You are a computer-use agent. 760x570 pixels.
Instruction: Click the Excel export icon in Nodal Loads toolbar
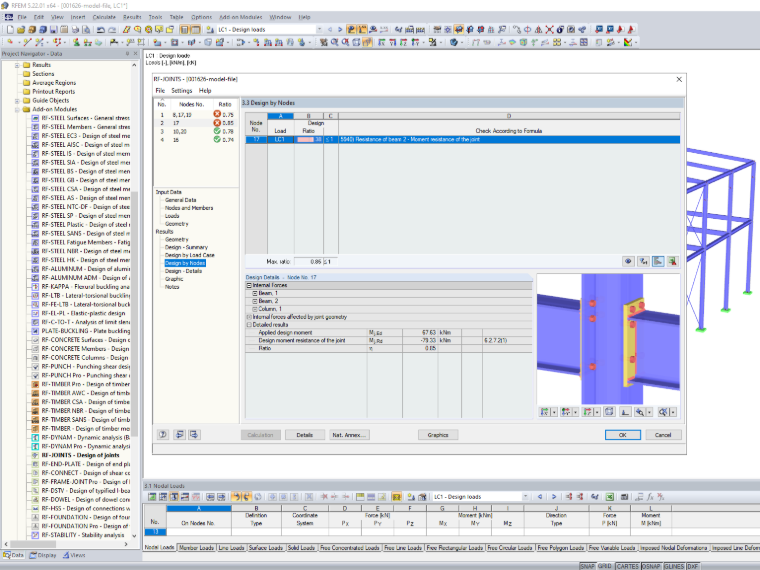(x=610, y=497)
